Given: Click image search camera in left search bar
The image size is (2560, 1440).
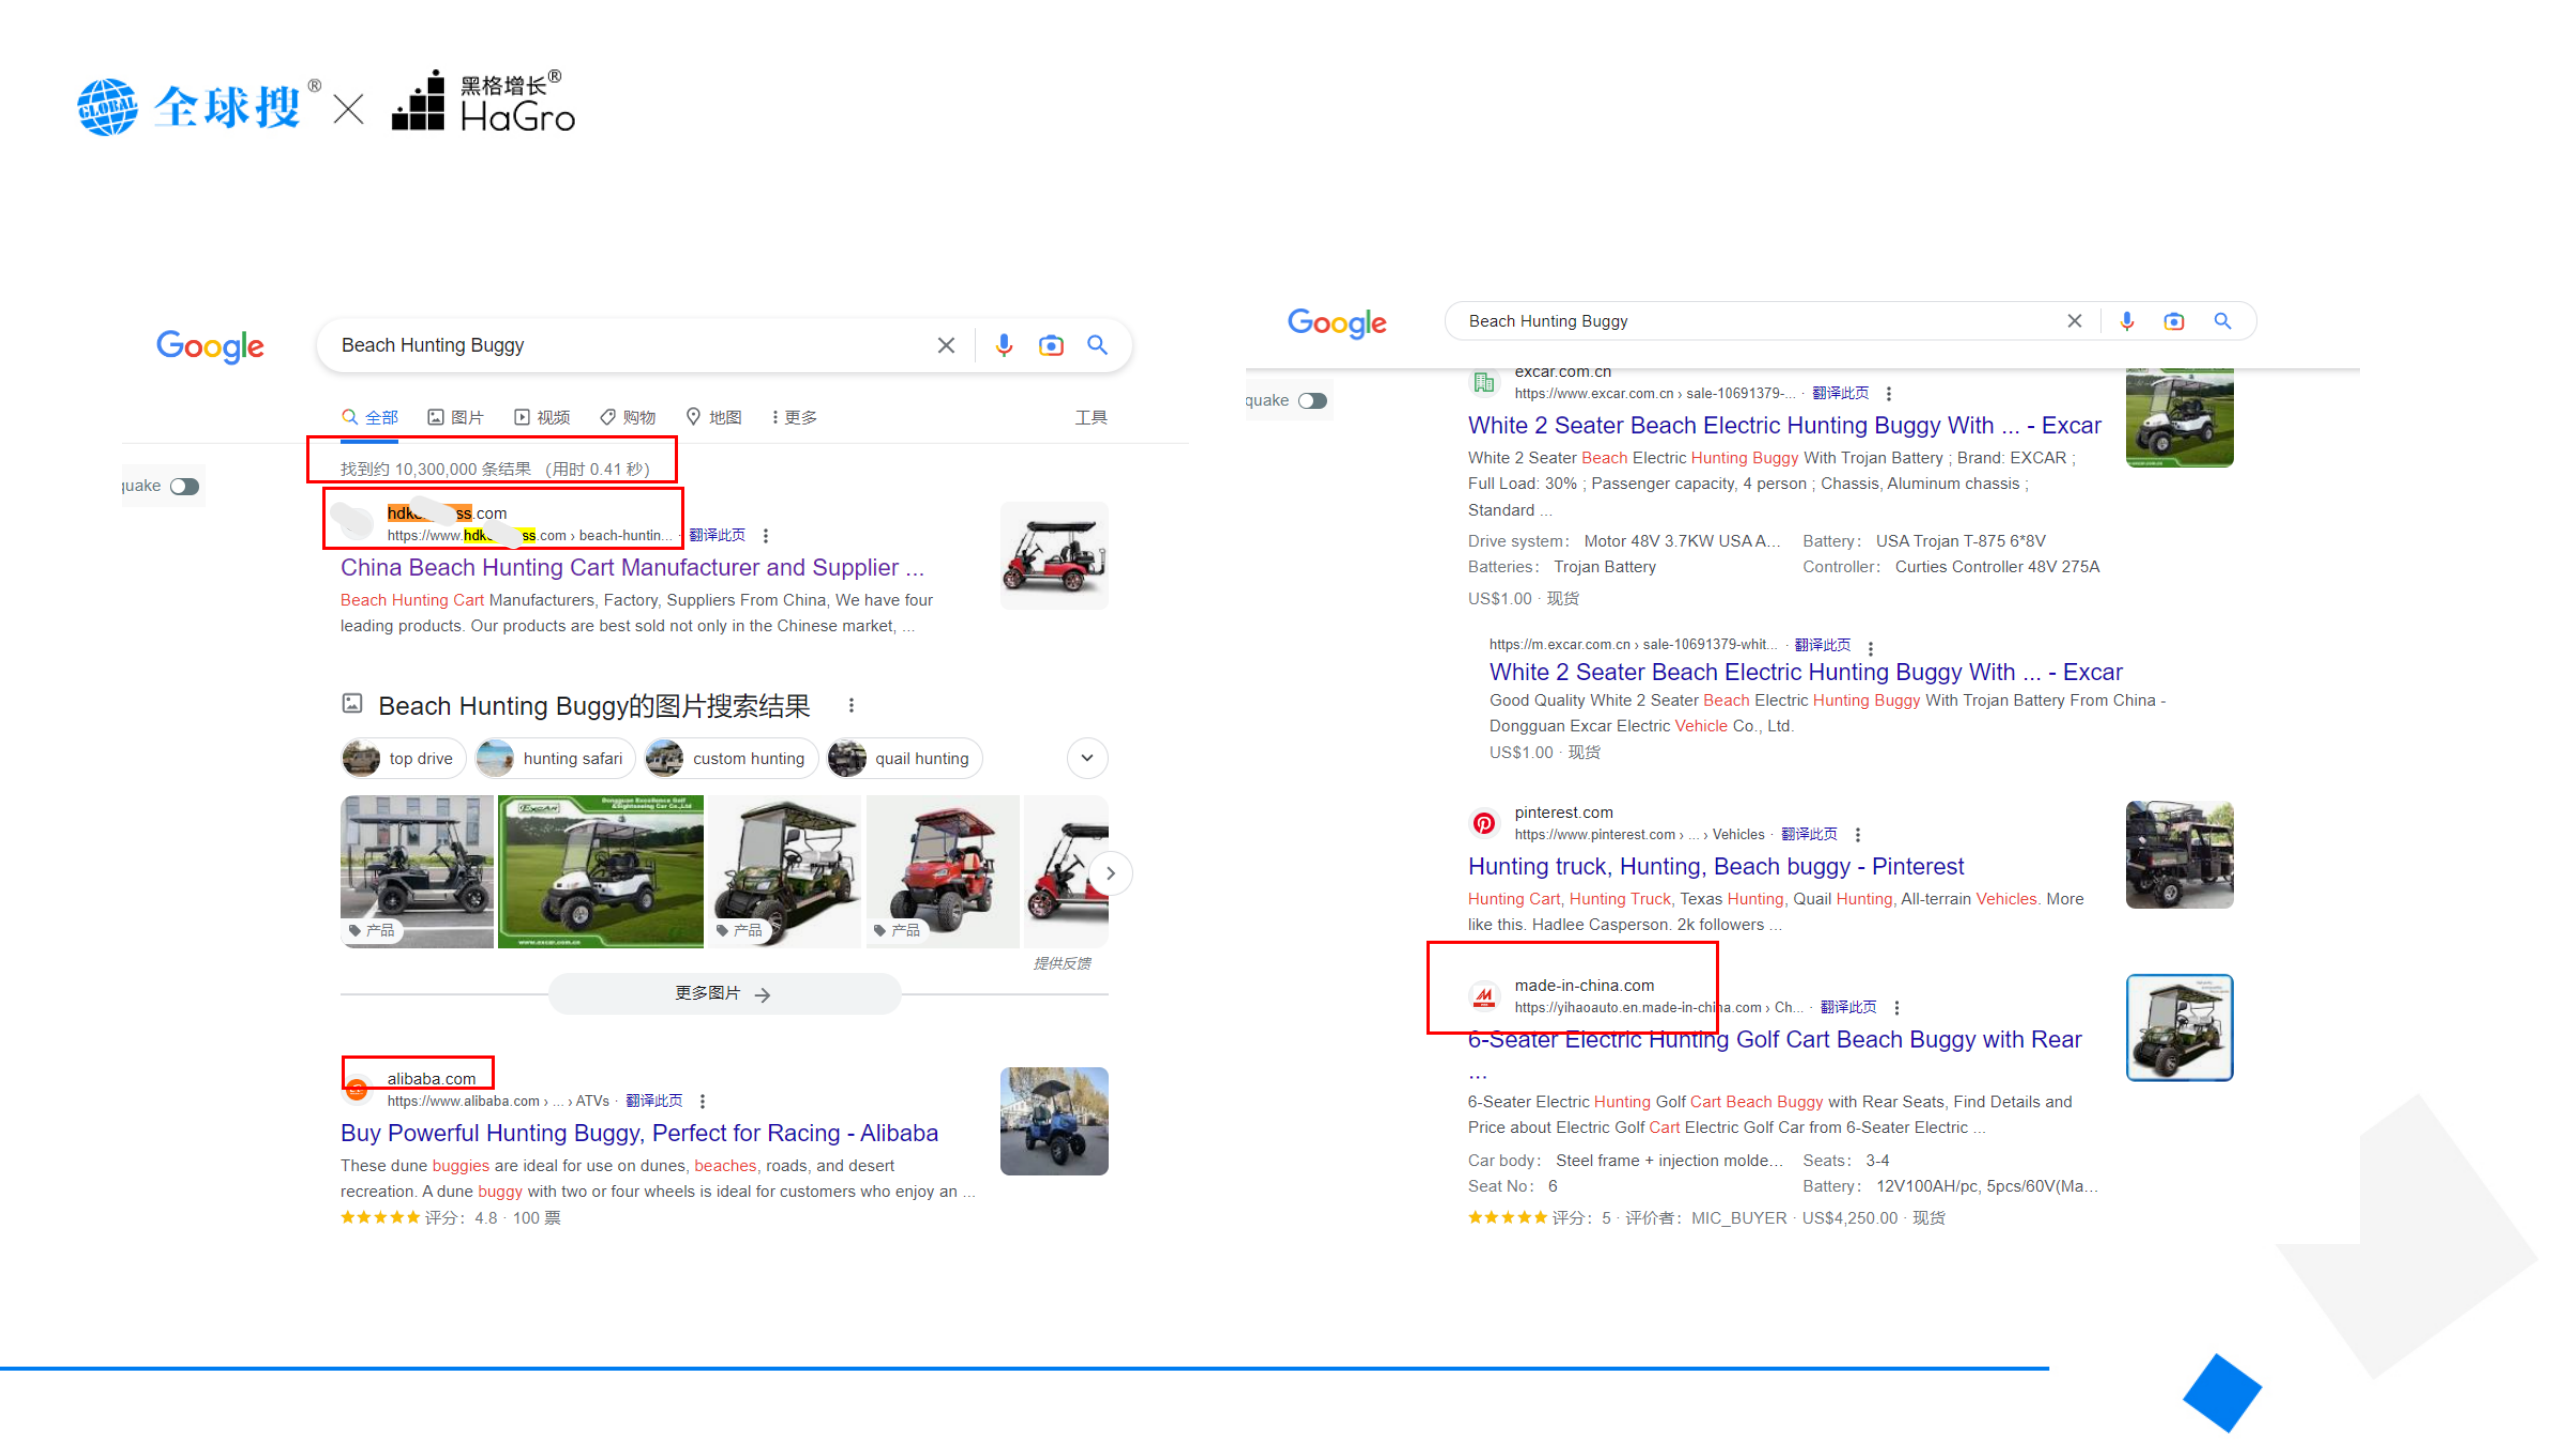Looking at the screenshot, I should click(1050, 345).
